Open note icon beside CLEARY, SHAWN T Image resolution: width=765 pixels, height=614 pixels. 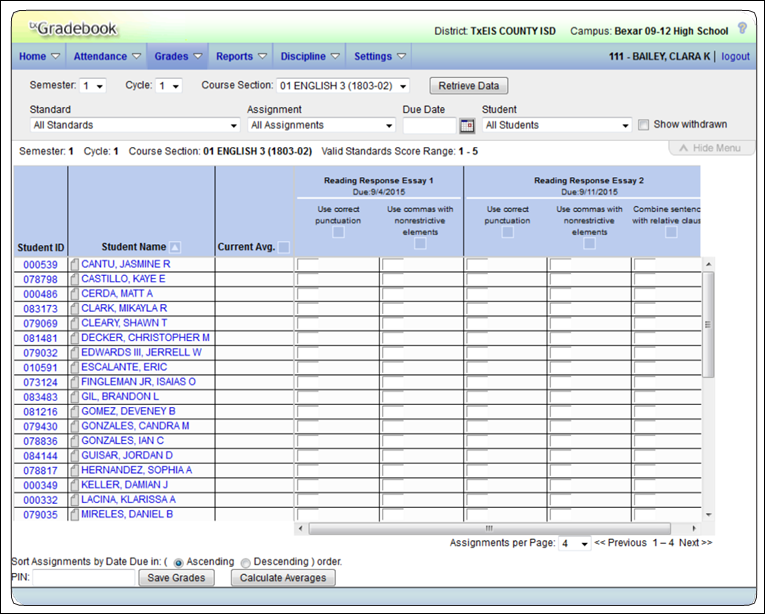pyautogui.click(x=74, y=323)
